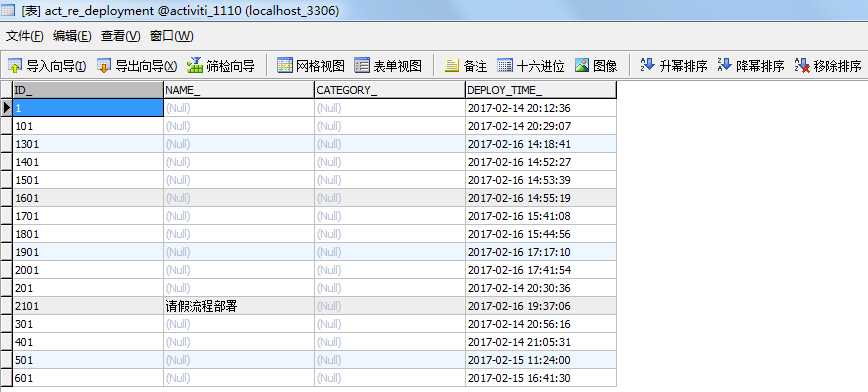This screenshot has width=868, height=392.
Task: Open the Image (图像) viewer
Action: click(x=596, y=66)
